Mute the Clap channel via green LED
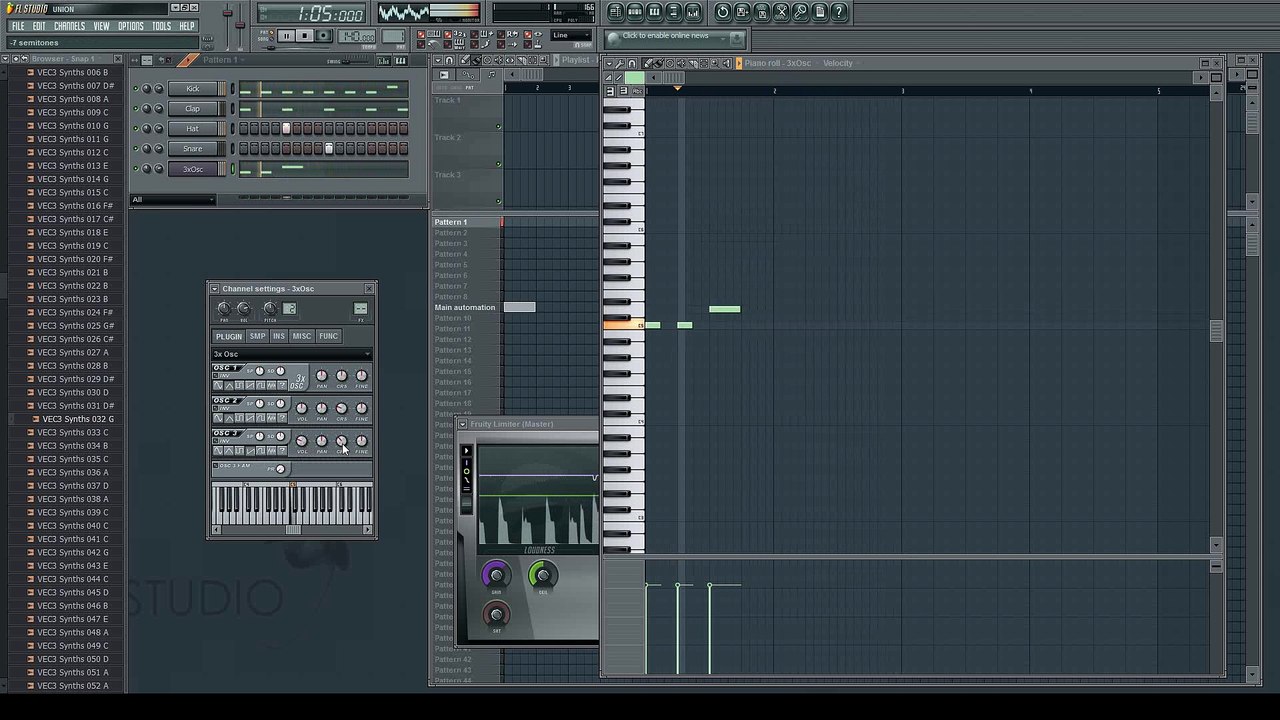The width and height of the screenshot is (1280, 720). (x=136, y=108)
